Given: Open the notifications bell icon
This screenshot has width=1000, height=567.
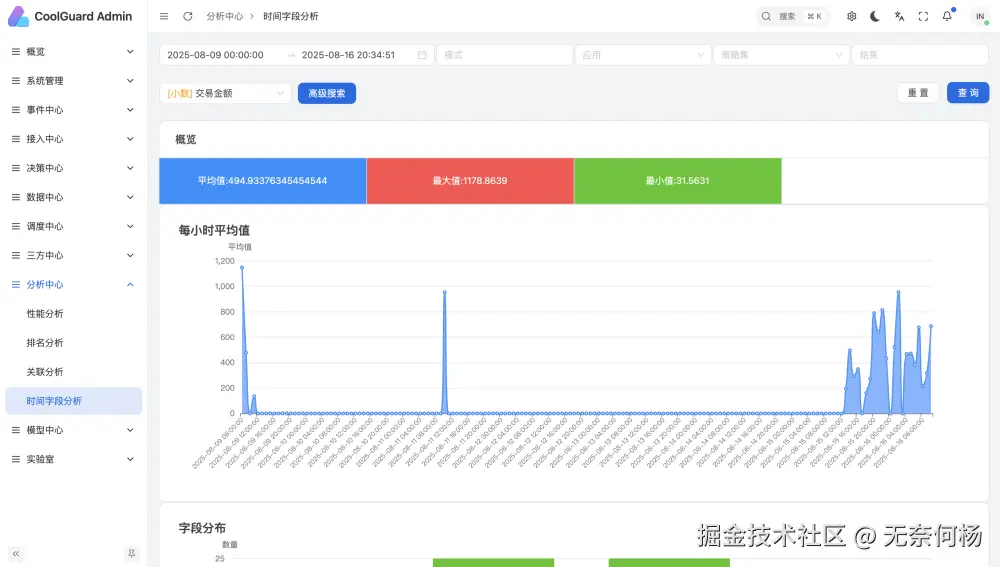Looking at the screenshot, I should coord(947,17).
